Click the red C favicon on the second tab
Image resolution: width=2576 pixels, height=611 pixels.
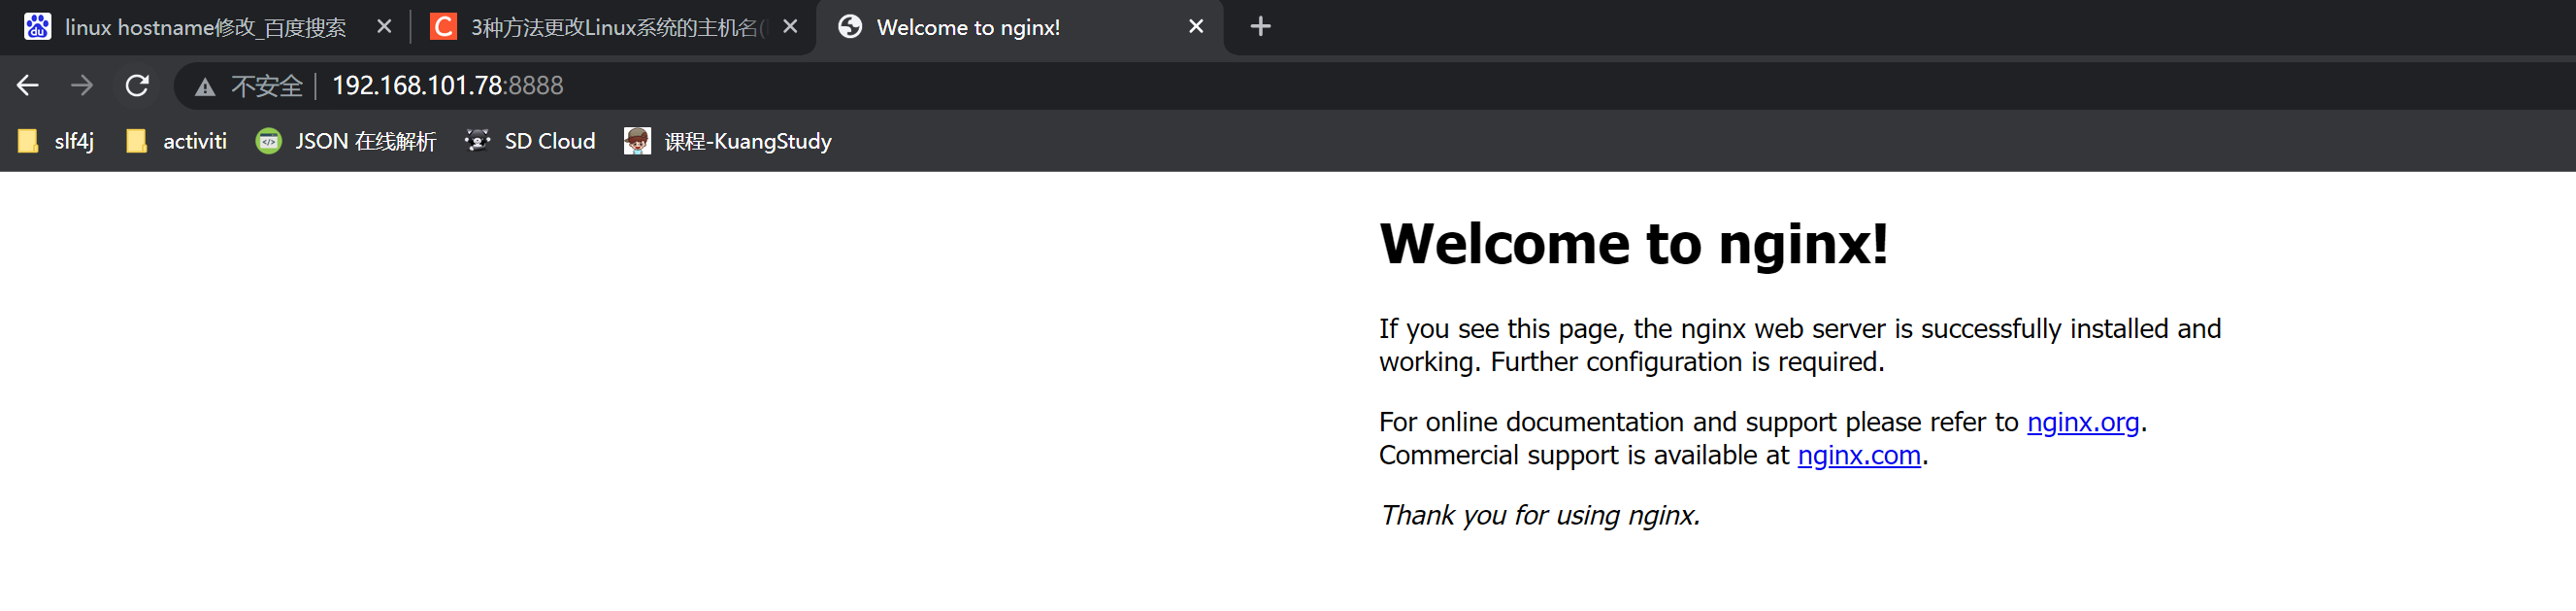[443, 27]
